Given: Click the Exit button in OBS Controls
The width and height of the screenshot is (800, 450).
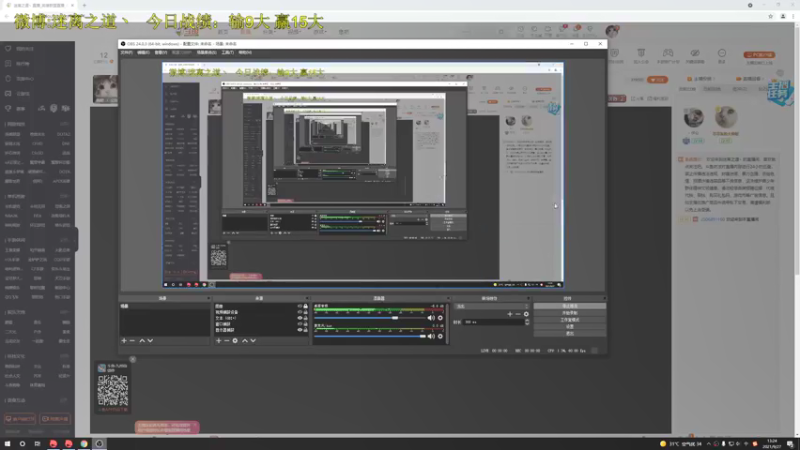Looking at the screenshot, I should [569, 333].
